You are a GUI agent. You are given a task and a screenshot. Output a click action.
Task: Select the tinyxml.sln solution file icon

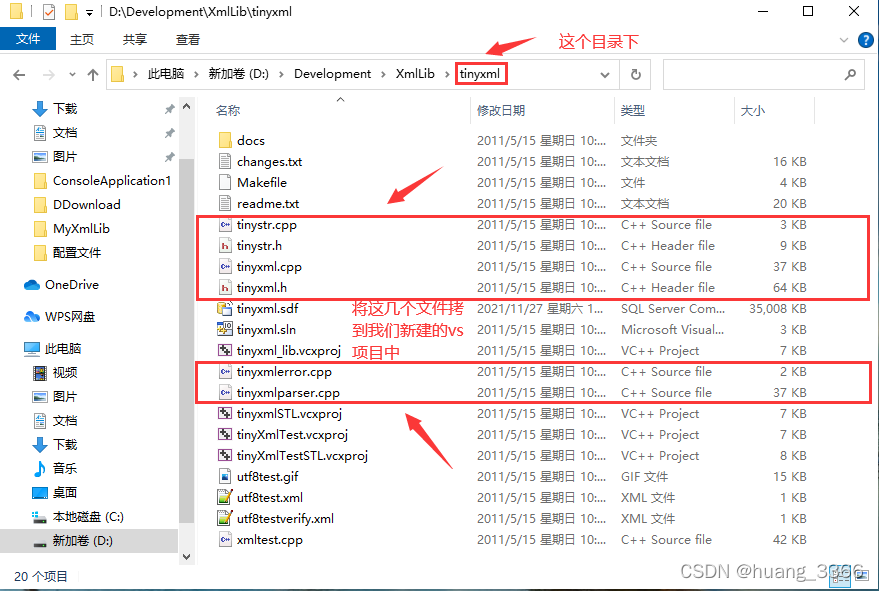point(225,330)
